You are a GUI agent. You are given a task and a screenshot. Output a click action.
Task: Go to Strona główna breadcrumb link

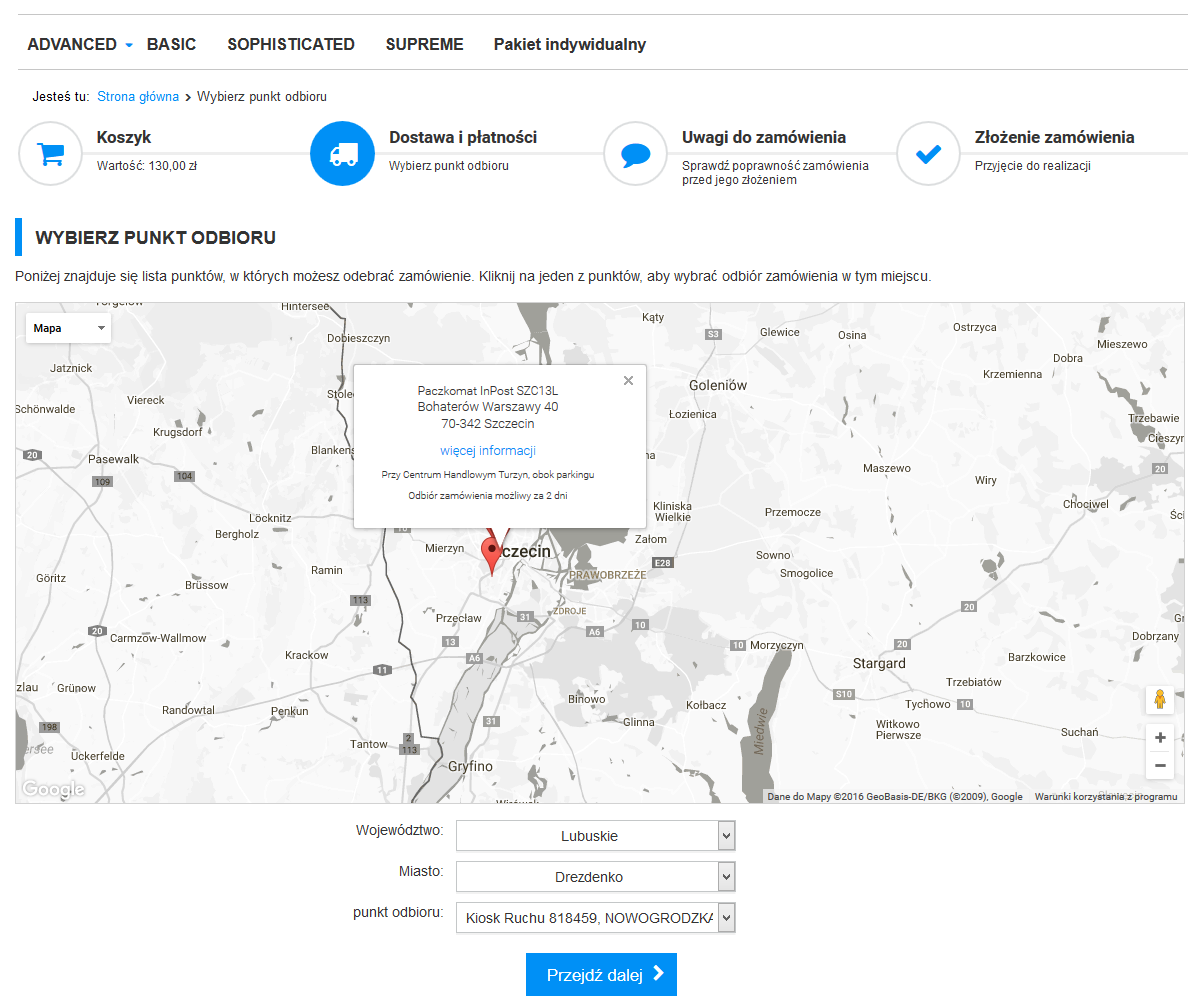point(138,97)
